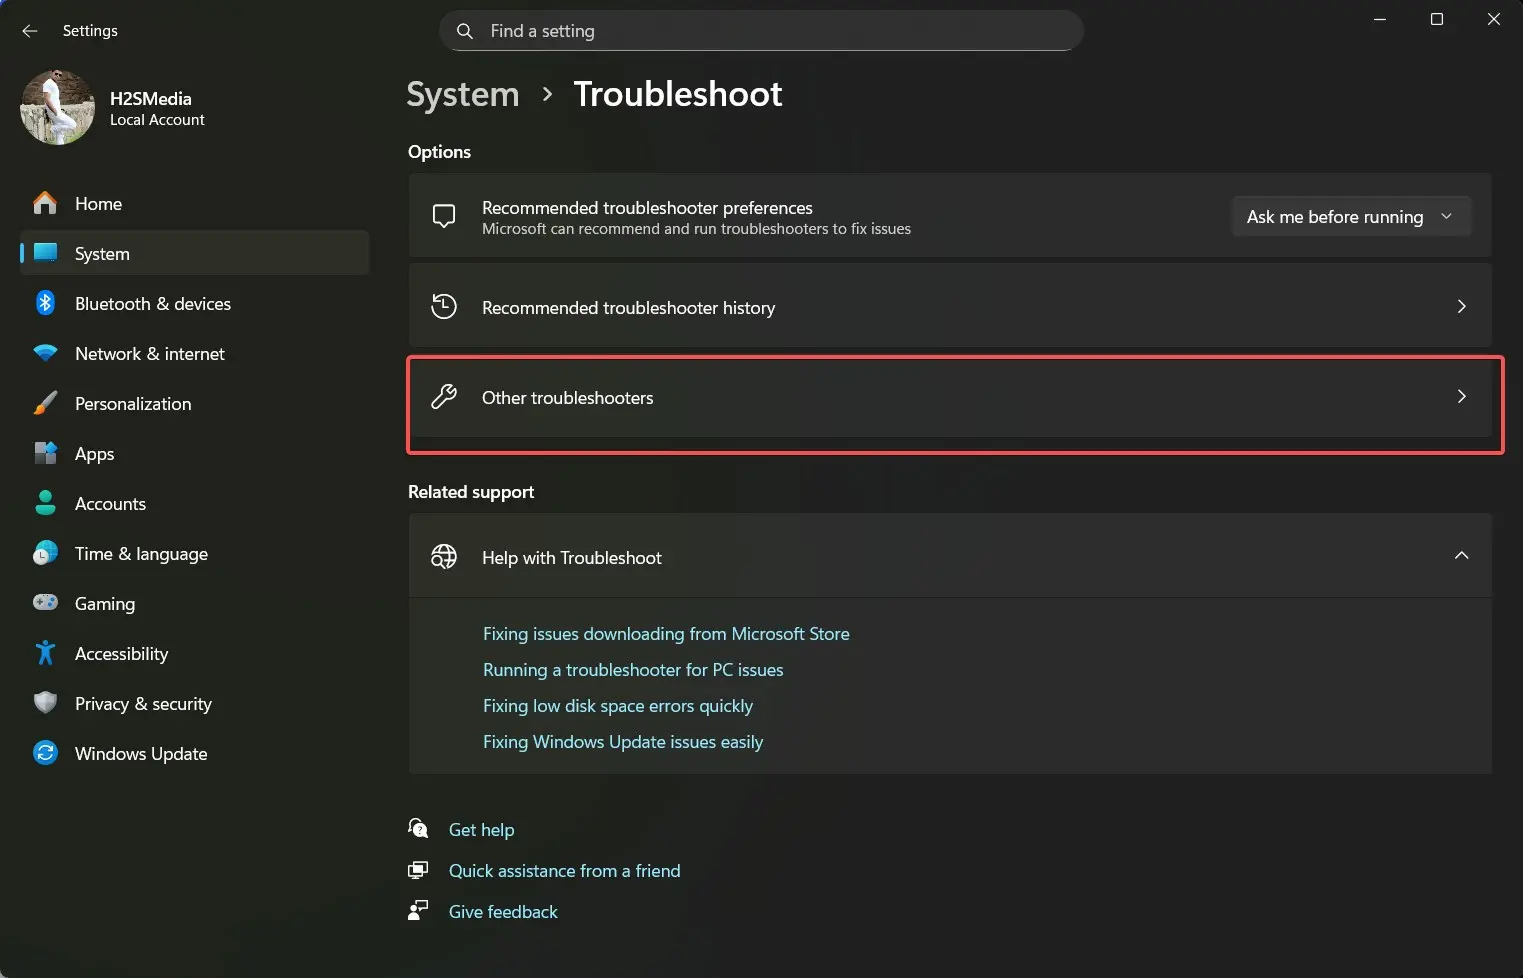Viewport: 1523px width, 978px height.
Task: Click H2SMedia account name
Action: point(150,98)
